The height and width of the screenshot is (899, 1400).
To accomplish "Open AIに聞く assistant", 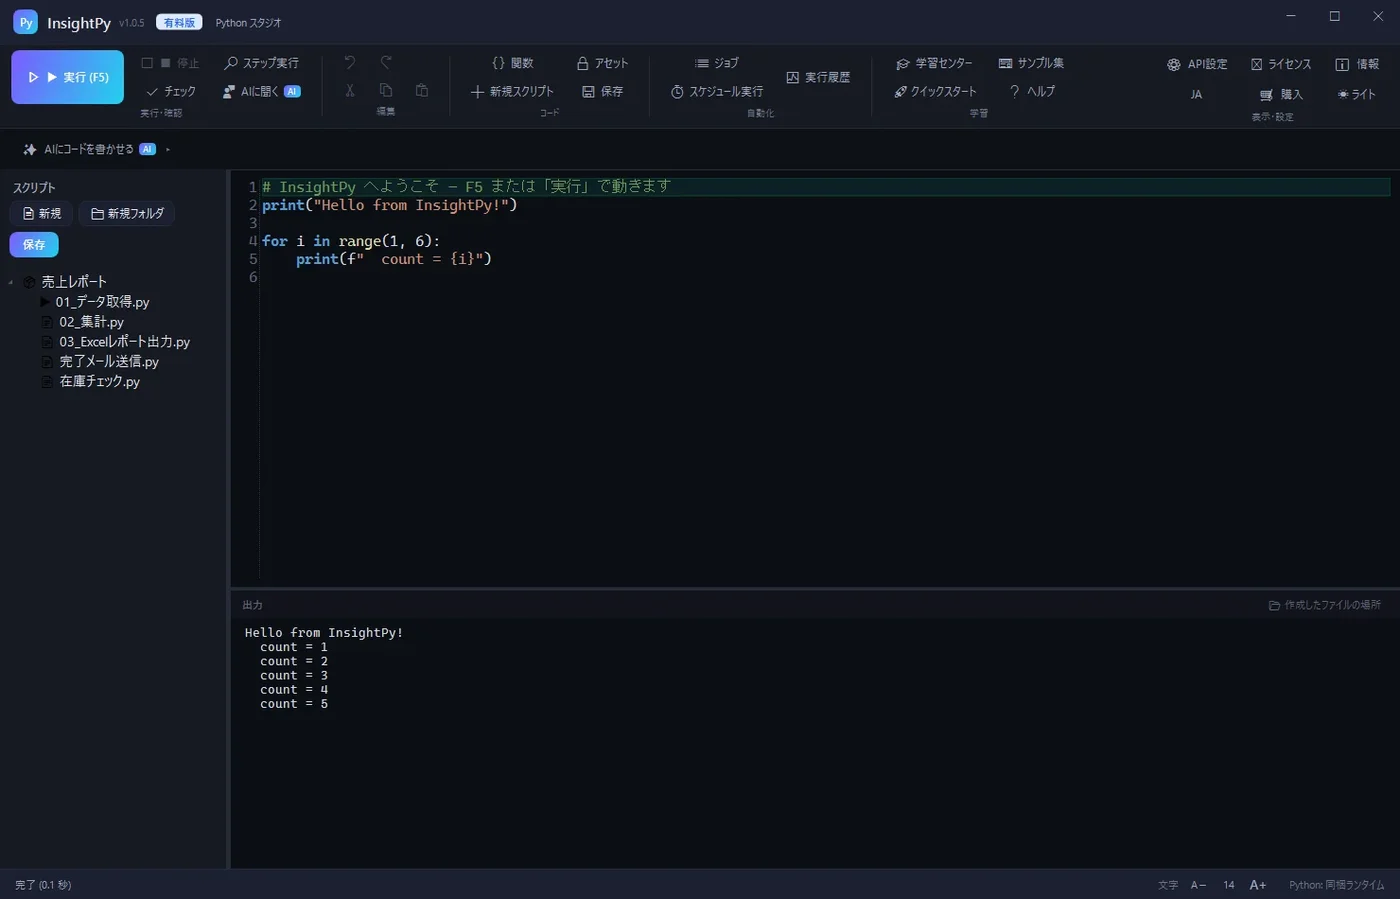I will tap(261, 91).
